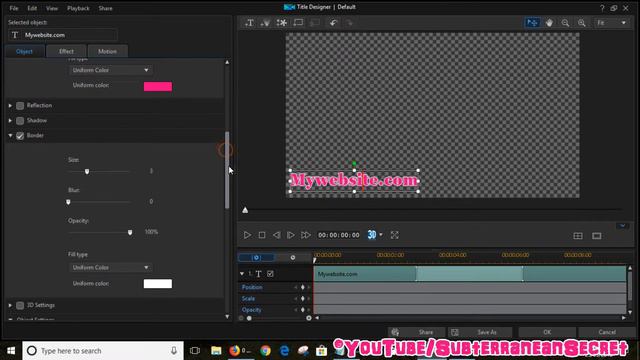The width and height of the screenshot is (640, 360).
Task: Switch to the Effect tab
Action: (66, 51)
